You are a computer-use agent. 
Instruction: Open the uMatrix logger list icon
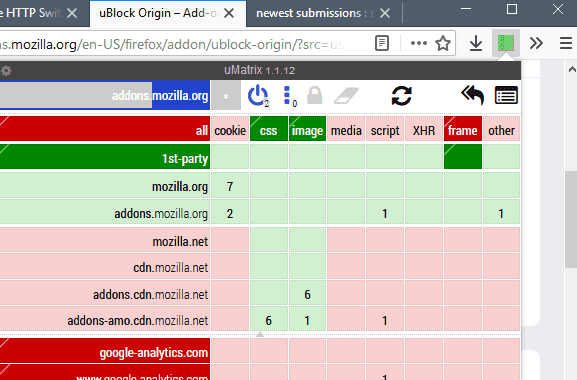click(506, 96)
